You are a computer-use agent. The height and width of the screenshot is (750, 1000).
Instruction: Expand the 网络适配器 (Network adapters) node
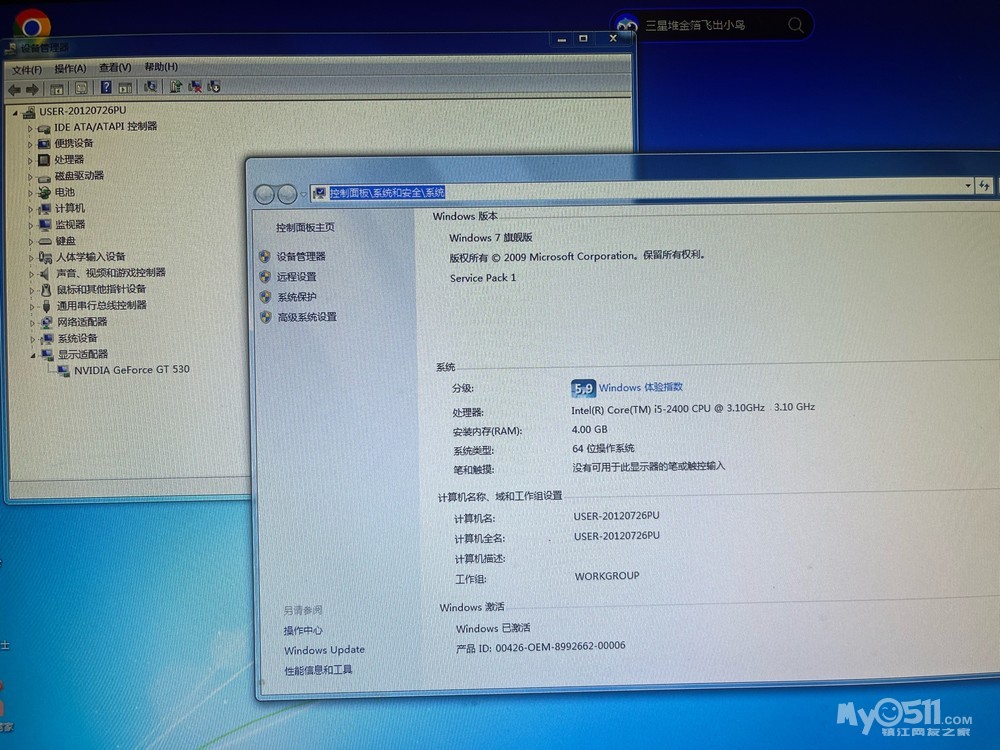pyautogui.click(x=30, y=322)
